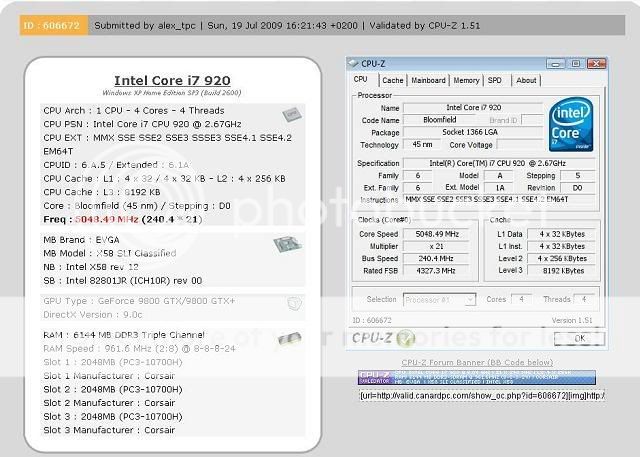Screen dimensions: 640x457
Task: Click the Bus Speed value 240.4 MHz
Action: pos(437,259)
